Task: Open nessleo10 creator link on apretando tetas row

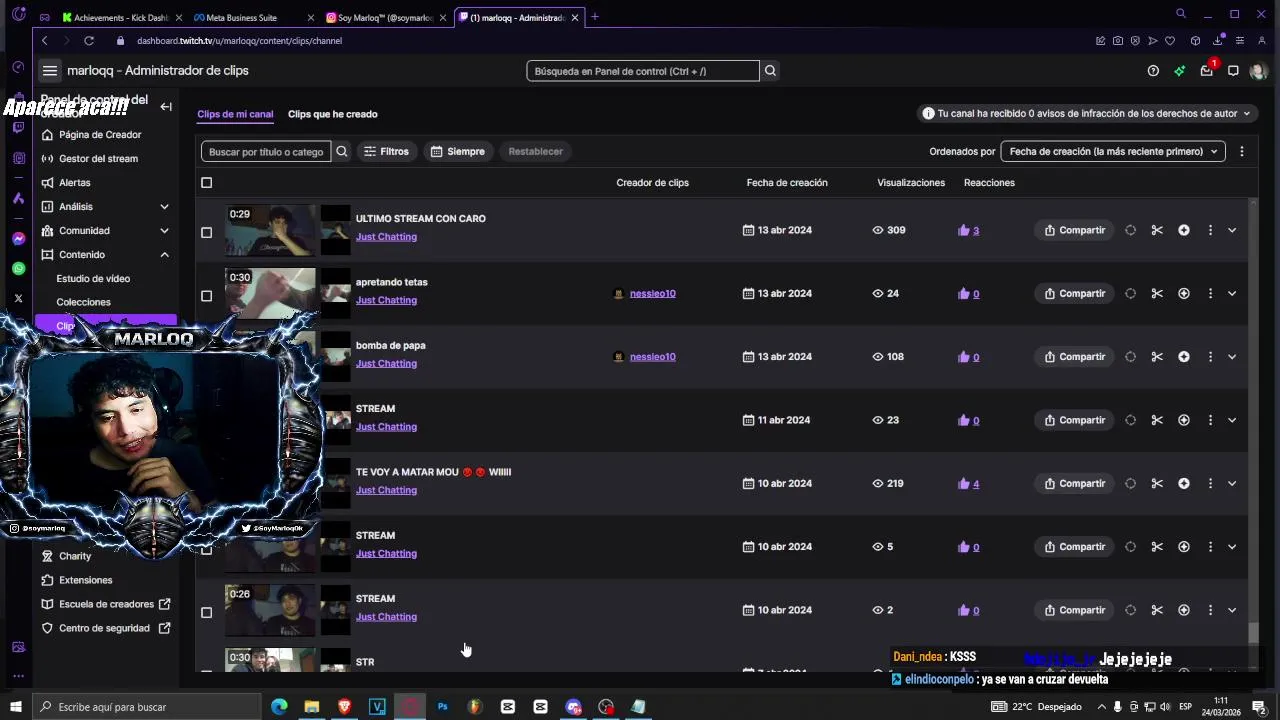Action: 653,293
